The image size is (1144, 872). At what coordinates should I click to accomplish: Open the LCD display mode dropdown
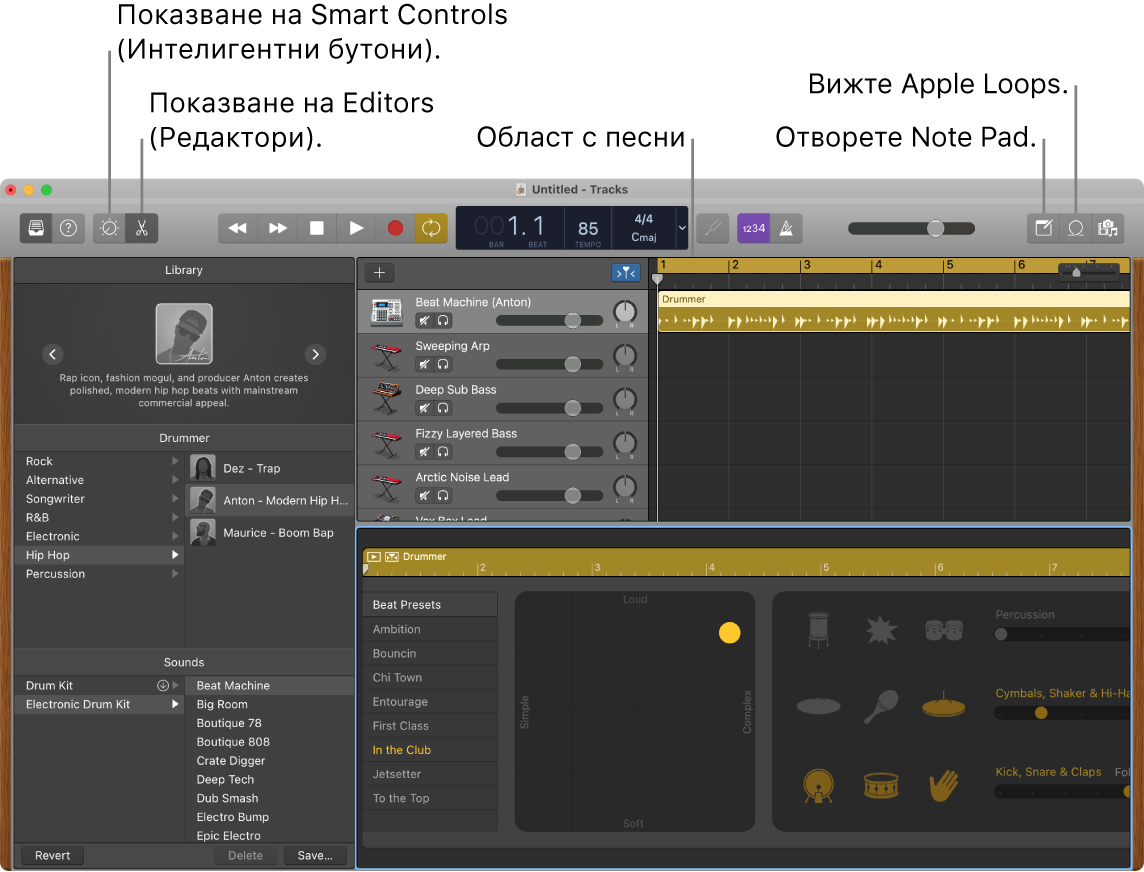[681, 228]
